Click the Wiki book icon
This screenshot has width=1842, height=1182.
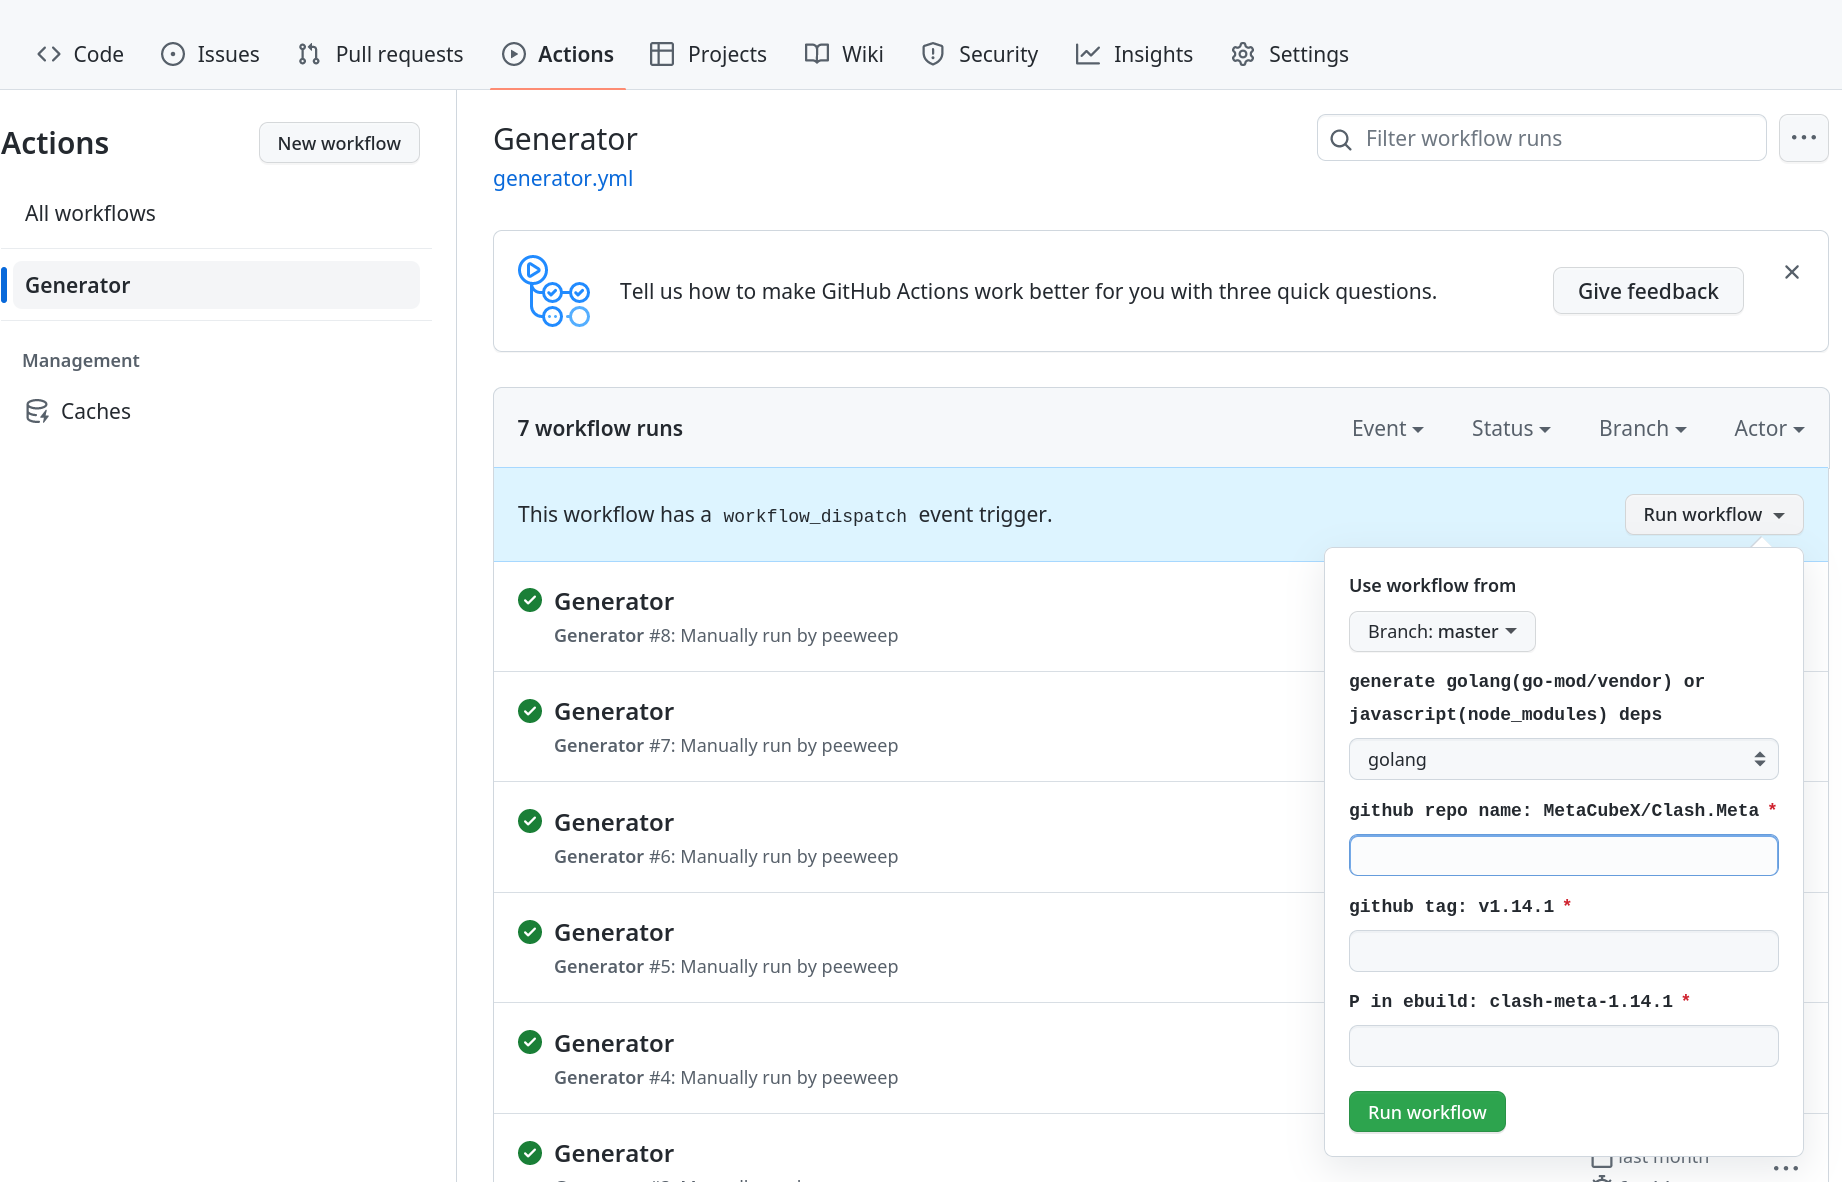point(817,54)
